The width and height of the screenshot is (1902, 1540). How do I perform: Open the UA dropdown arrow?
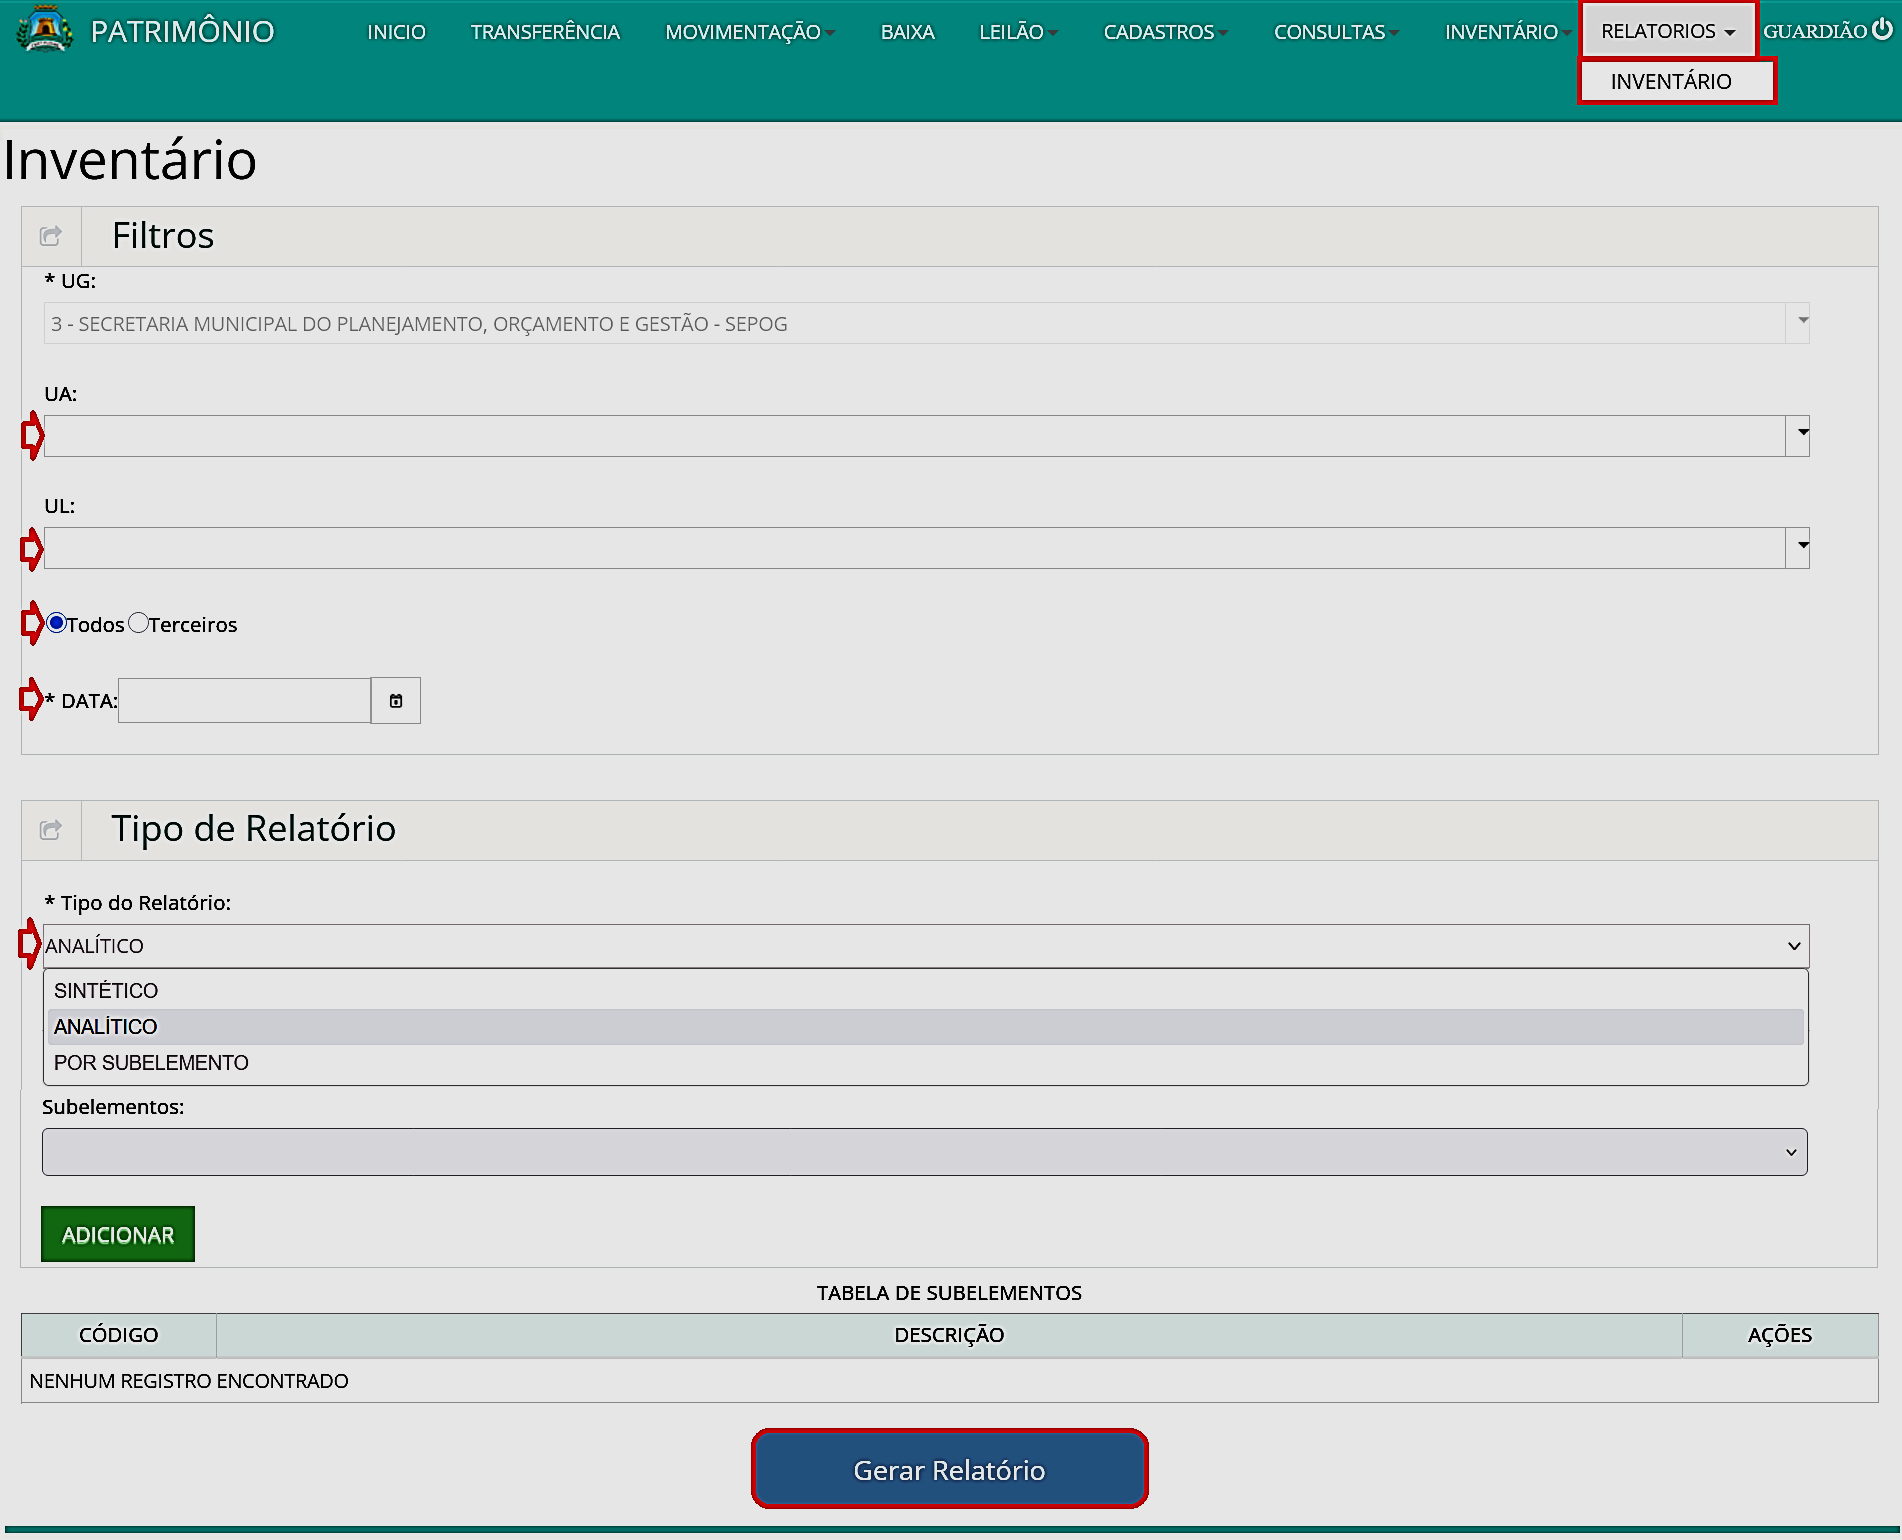[x=1799, y=436]
